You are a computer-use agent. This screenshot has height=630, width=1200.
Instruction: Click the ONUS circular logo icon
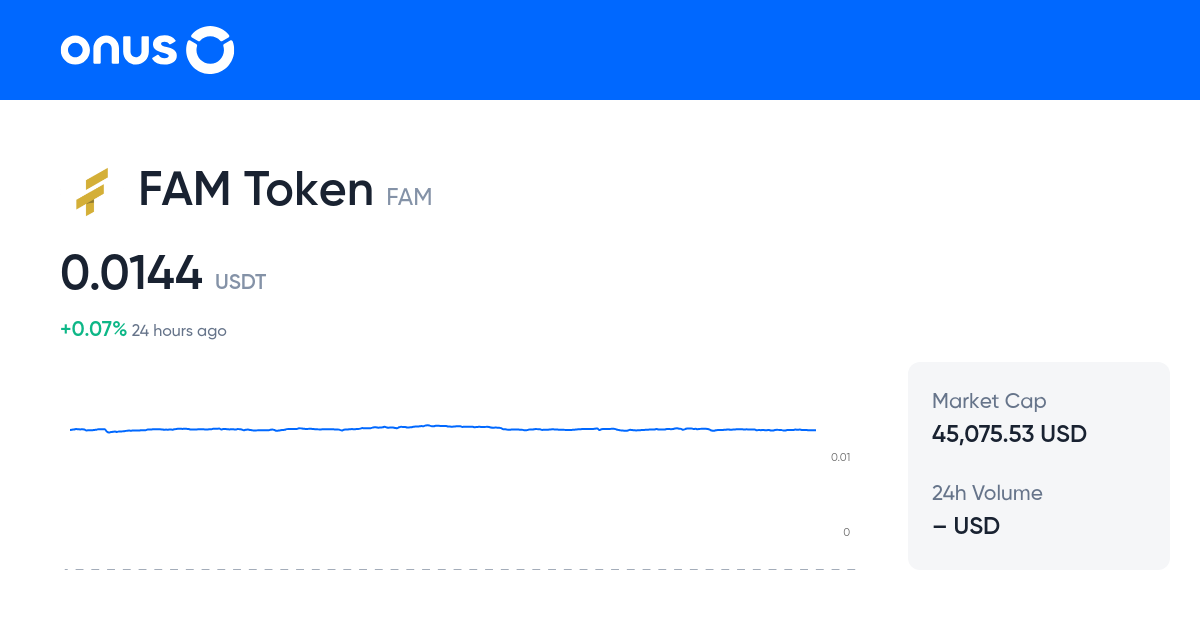pyautogui.click(x=211, y=50)
